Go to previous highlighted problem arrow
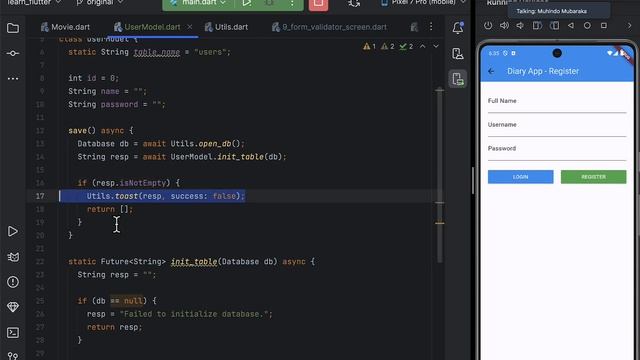 click(x=423, y=47)
